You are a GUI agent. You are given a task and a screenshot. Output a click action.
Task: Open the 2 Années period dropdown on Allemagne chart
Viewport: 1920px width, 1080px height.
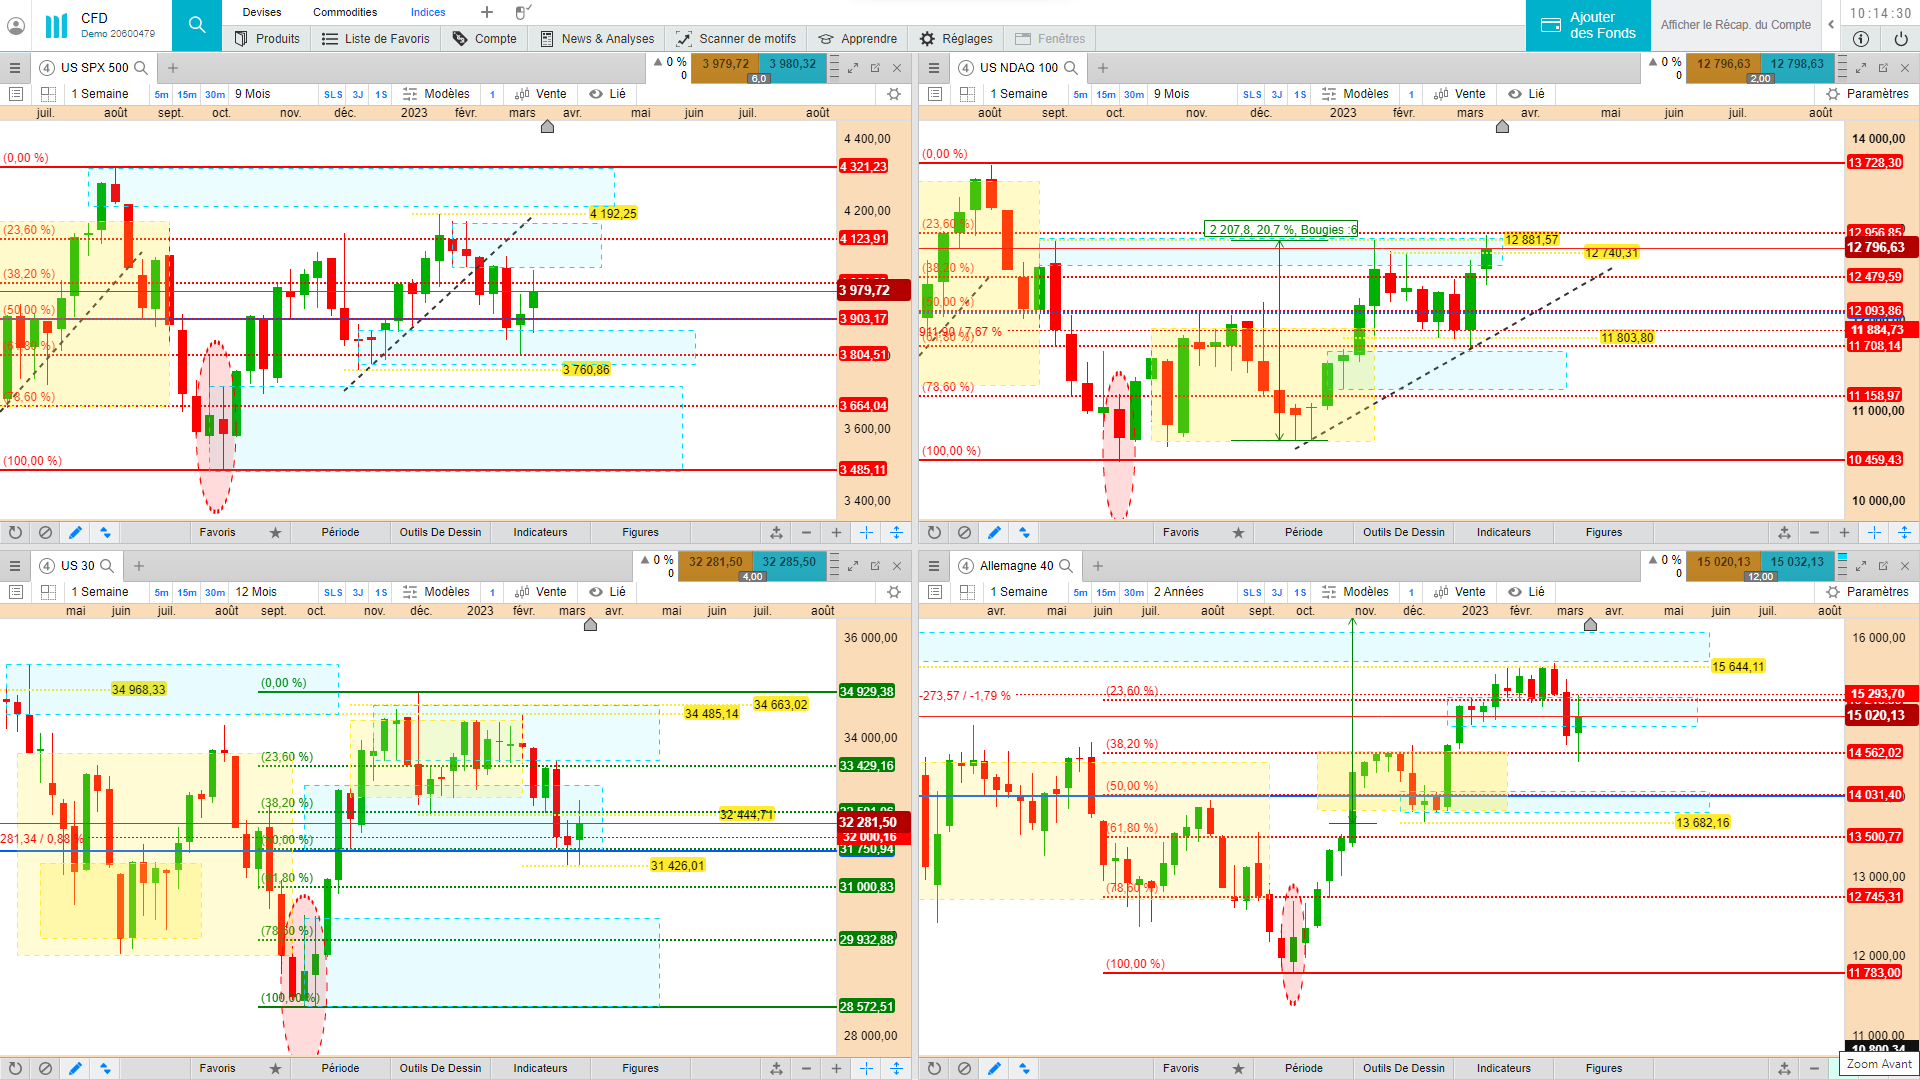coord(1178,592)
